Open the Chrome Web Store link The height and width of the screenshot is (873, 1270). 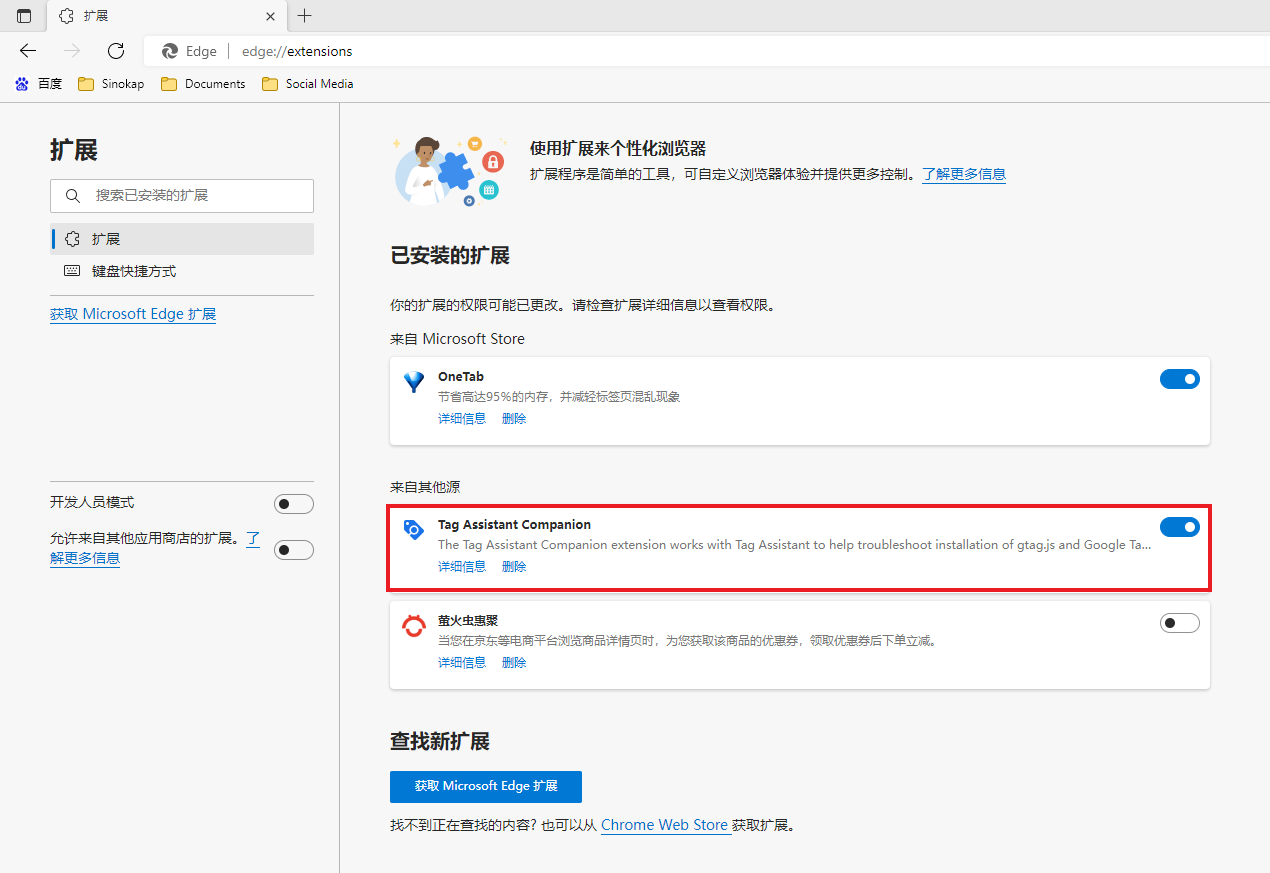664,825
